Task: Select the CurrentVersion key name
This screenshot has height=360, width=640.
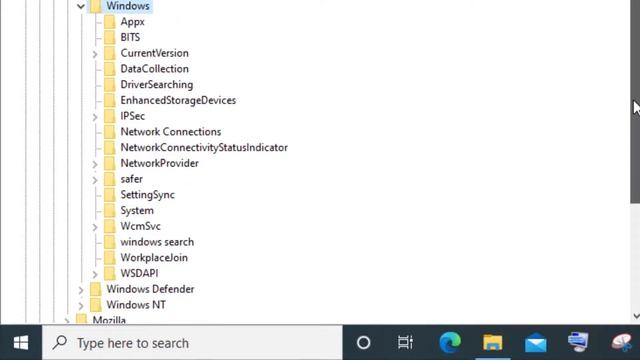Action: [155, 53]
